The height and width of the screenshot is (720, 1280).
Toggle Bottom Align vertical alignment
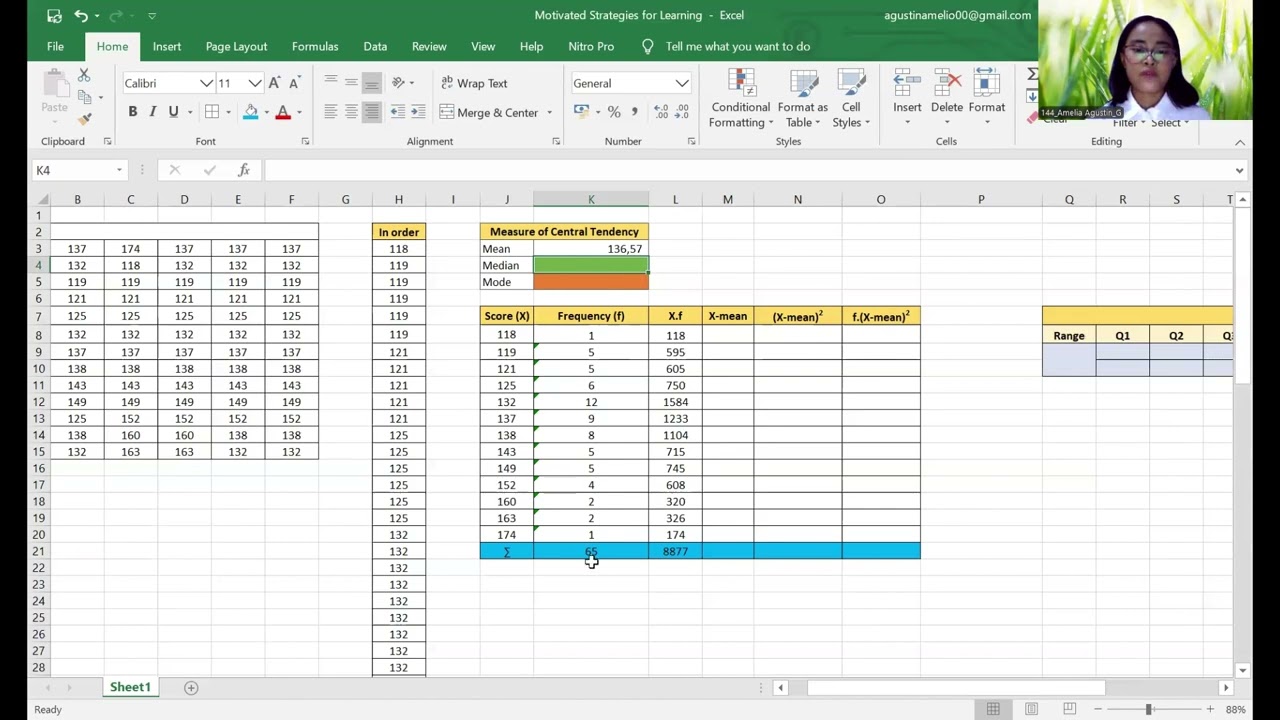click(372, 83)
